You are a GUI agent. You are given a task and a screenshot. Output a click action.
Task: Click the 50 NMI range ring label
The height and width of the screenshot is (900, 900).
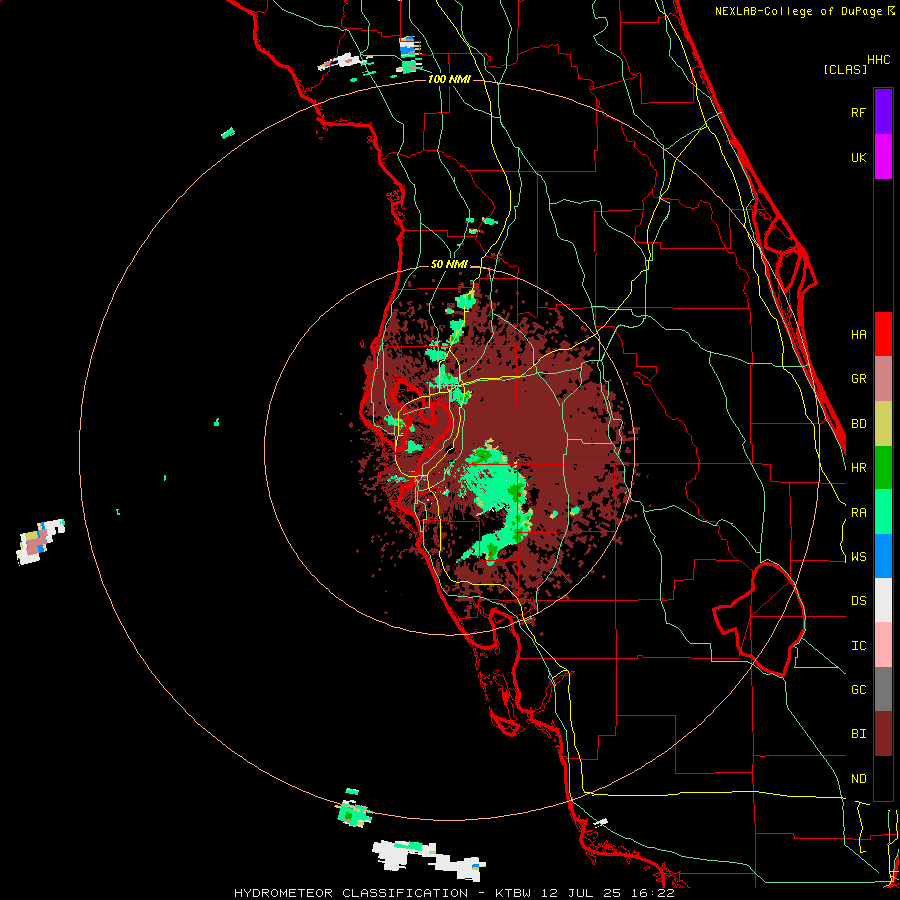tap(449, 264)
